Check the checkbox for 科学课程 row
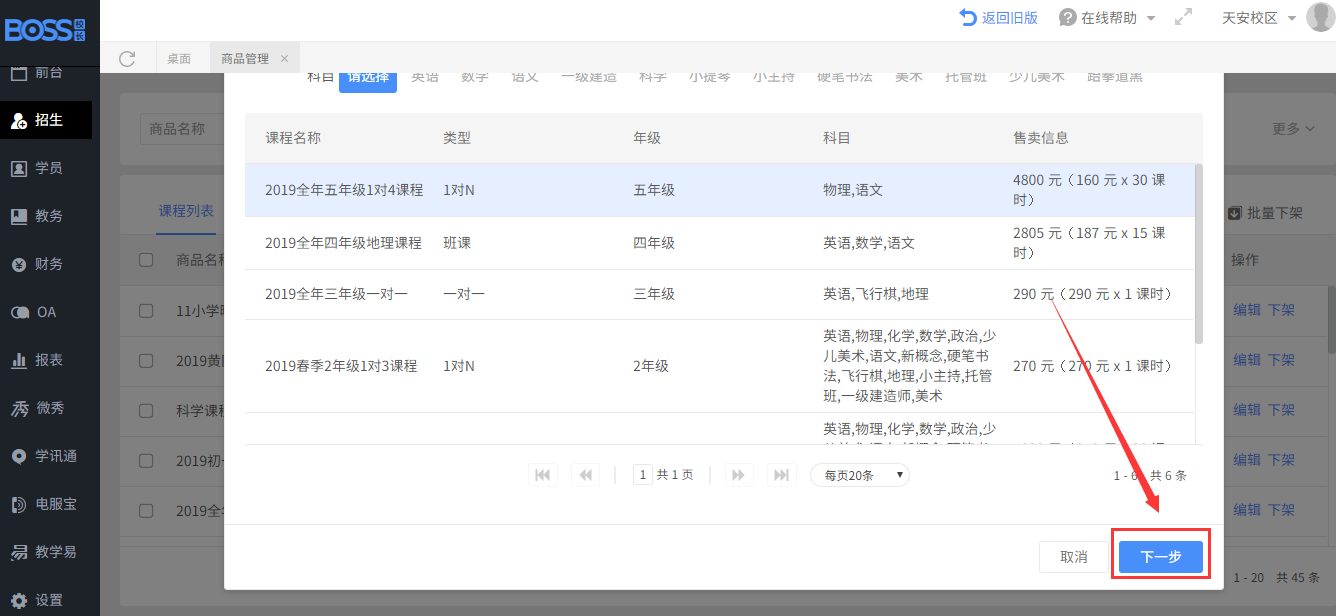Screen dimensions: 1336x616 coord(146,410)
